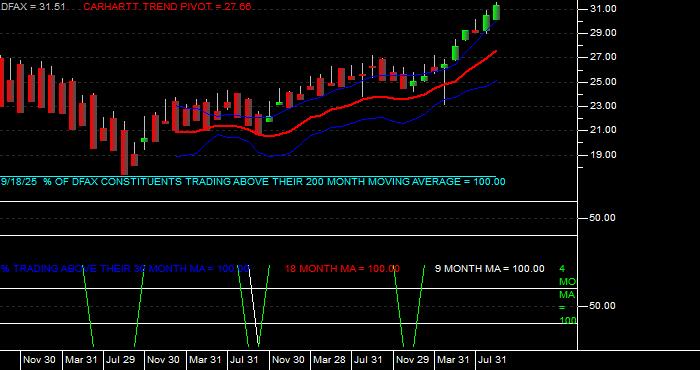The height and width of the screenshot is (370, 700).
Task: Click the 19.00 price axis value
Action: 604,155
